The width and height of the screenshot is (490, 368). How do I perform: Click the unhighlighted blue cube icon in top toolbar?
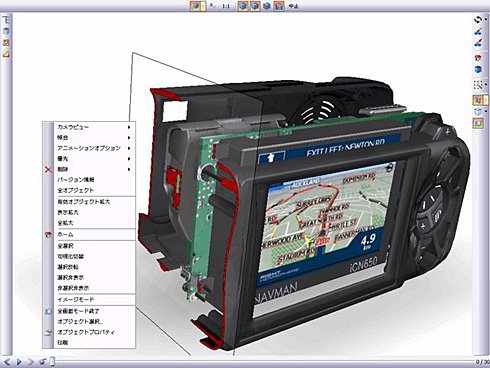[x=267, y=6]
